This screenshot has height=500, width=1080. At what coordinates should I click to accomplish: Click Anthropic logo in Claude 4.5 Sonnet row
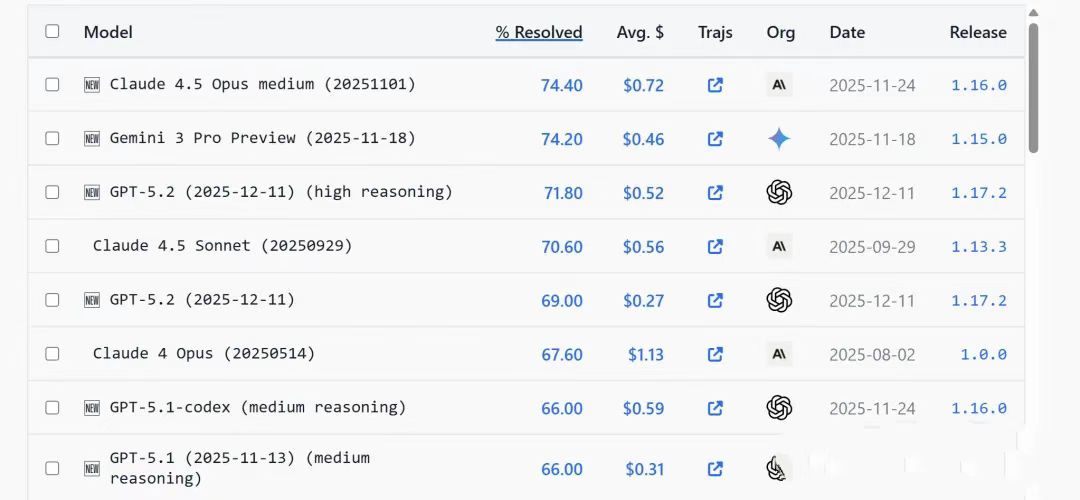[x=779, y=246]
